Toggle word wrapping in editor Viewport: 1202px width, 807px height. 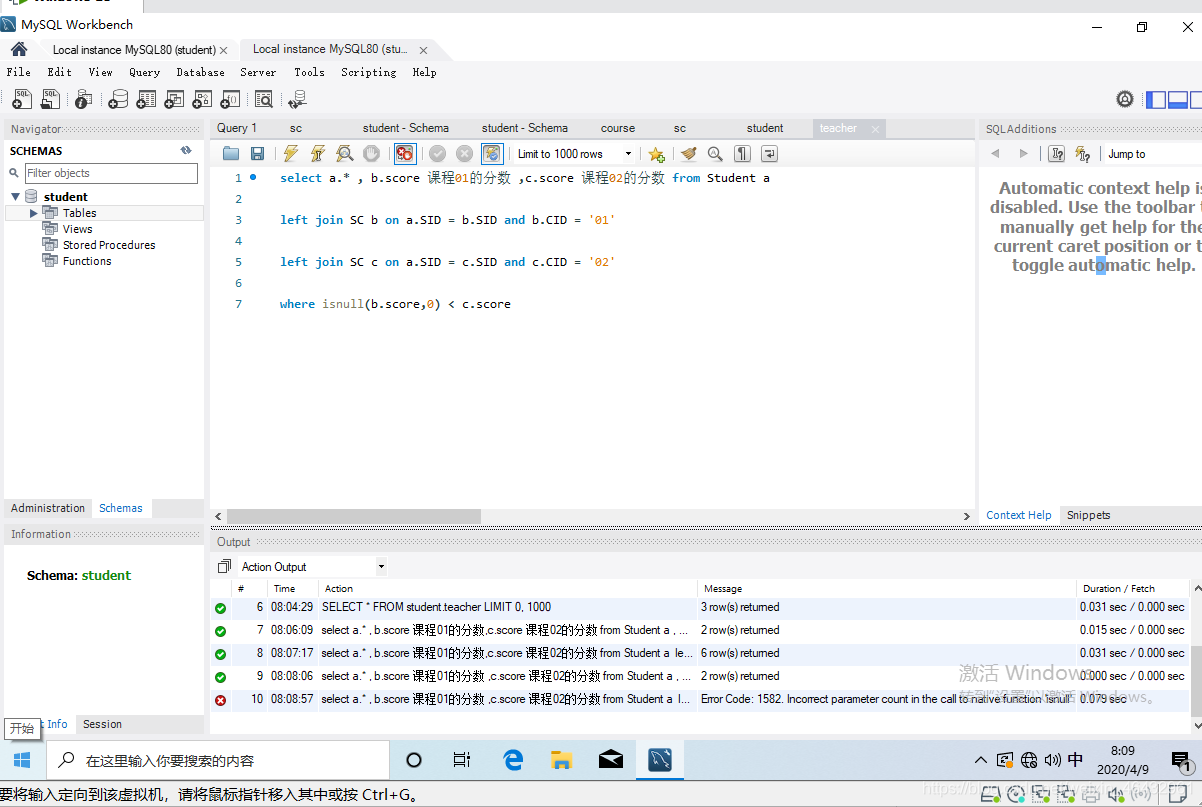pyautogui.click(x=769, y=154)
